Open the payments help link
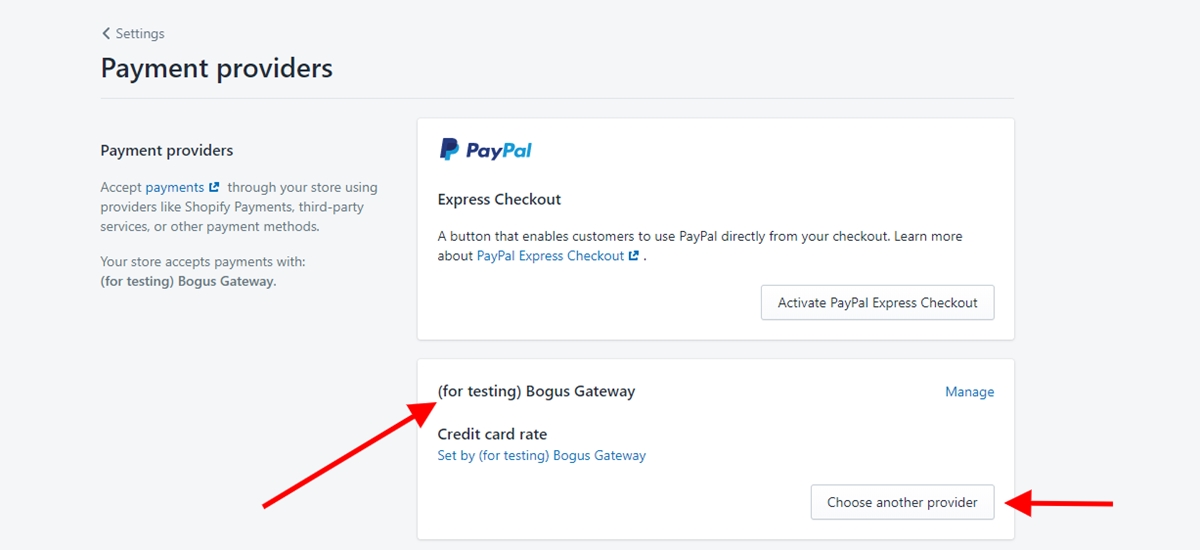This screenshot has height=550, width=1200. click(x=175, y=187)
